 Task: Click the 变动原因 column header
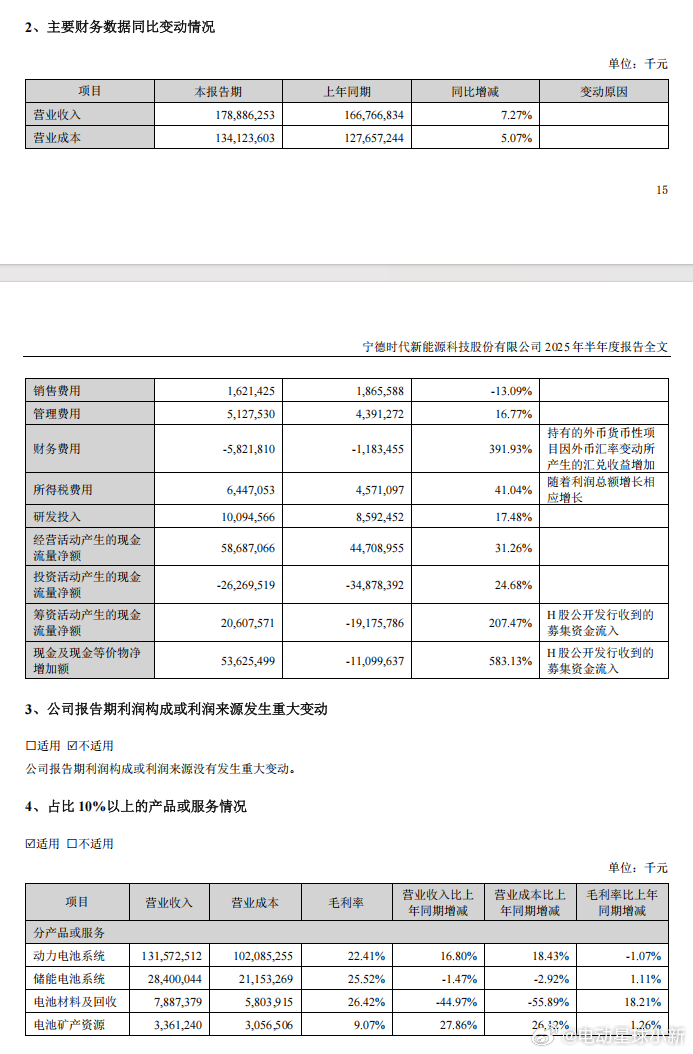point(604,91)
